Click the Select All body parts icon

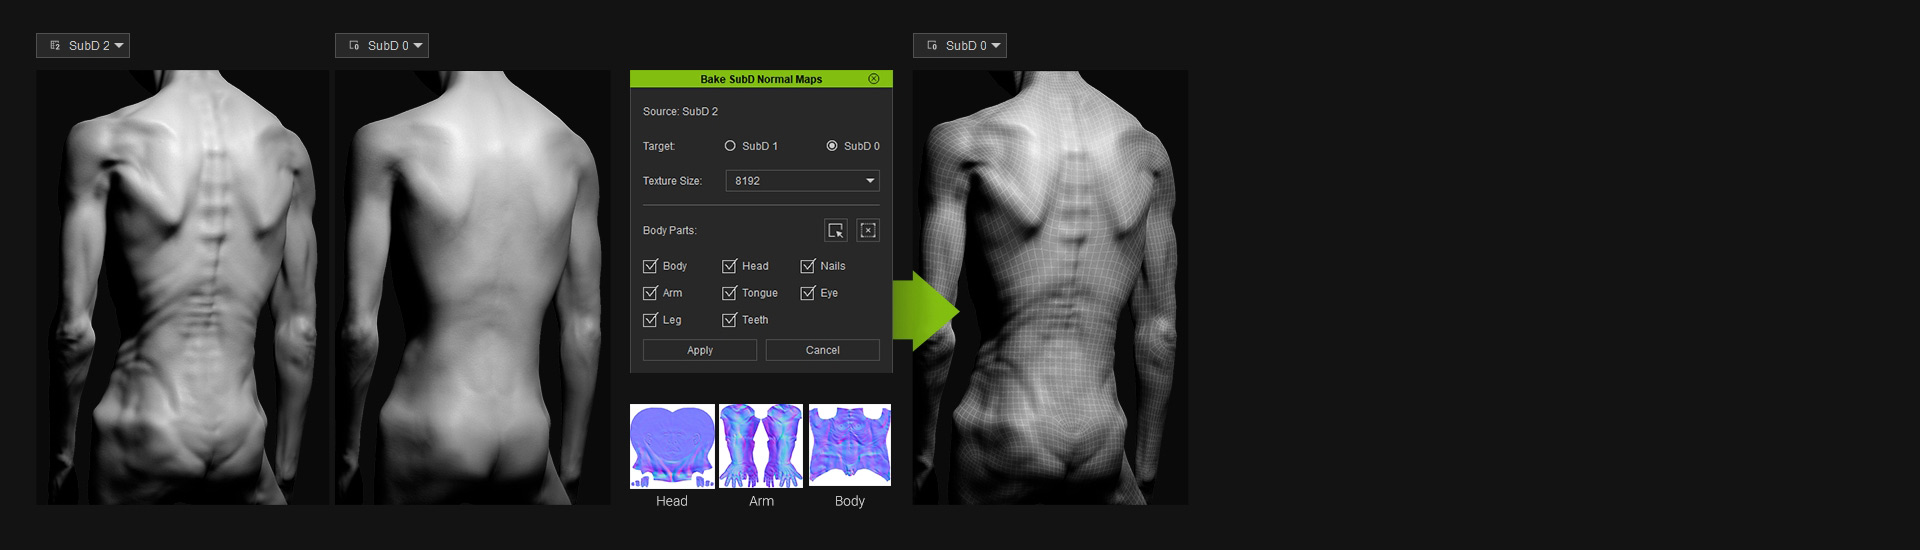835,231
